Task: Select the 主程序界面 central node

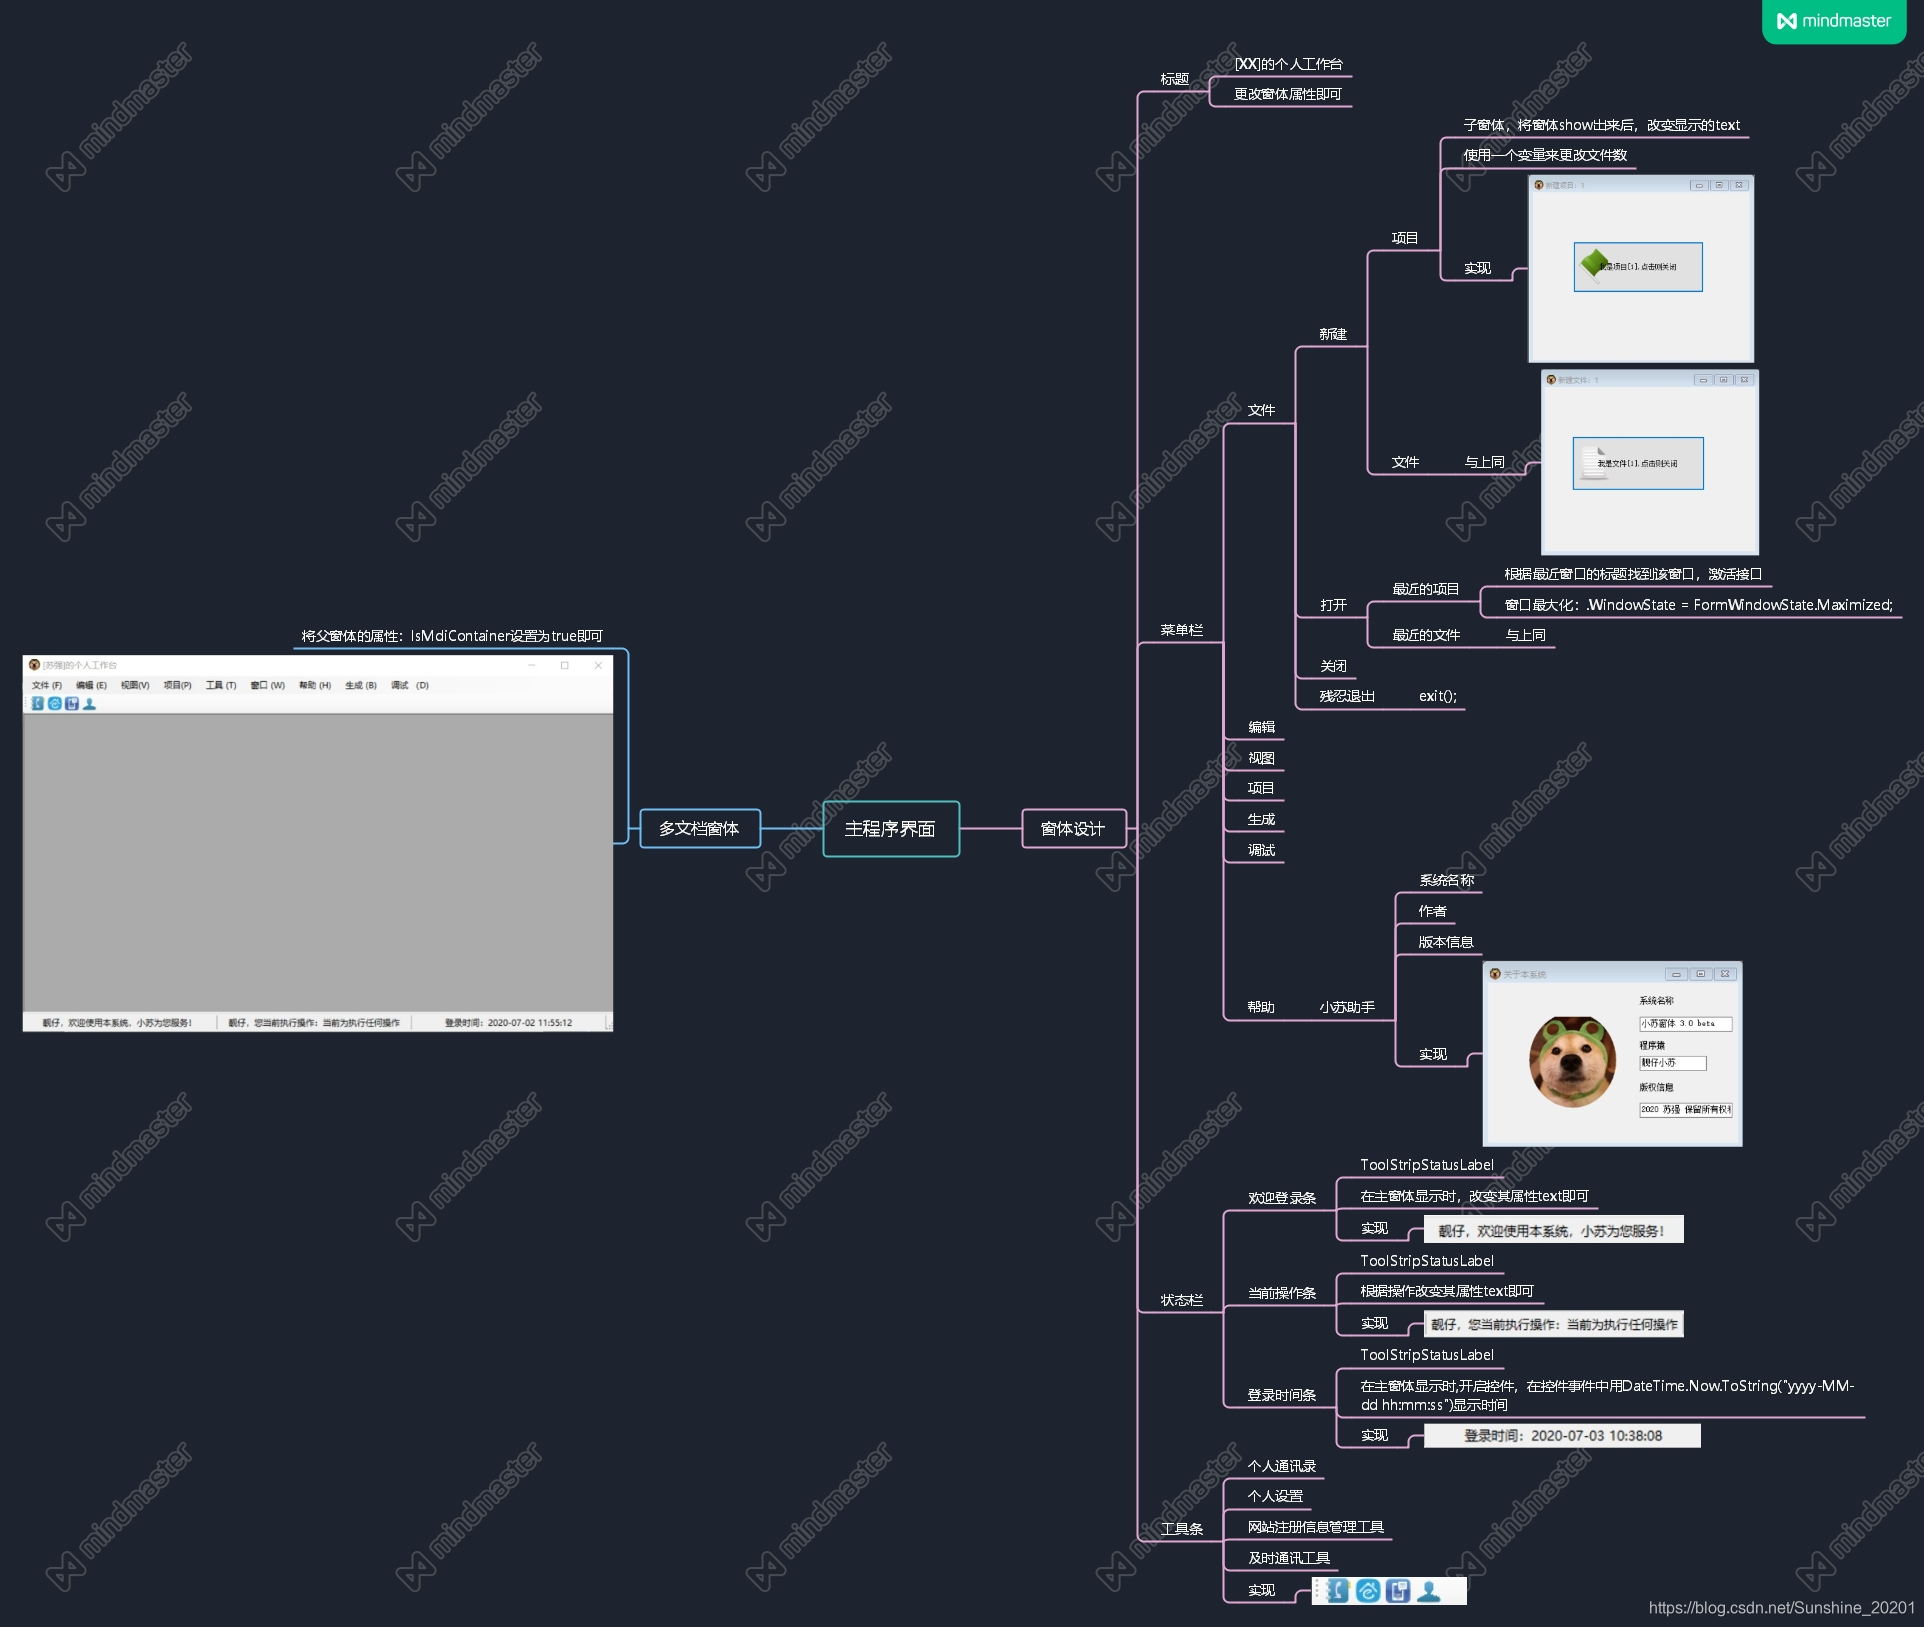Action: (x=890, y=829)
